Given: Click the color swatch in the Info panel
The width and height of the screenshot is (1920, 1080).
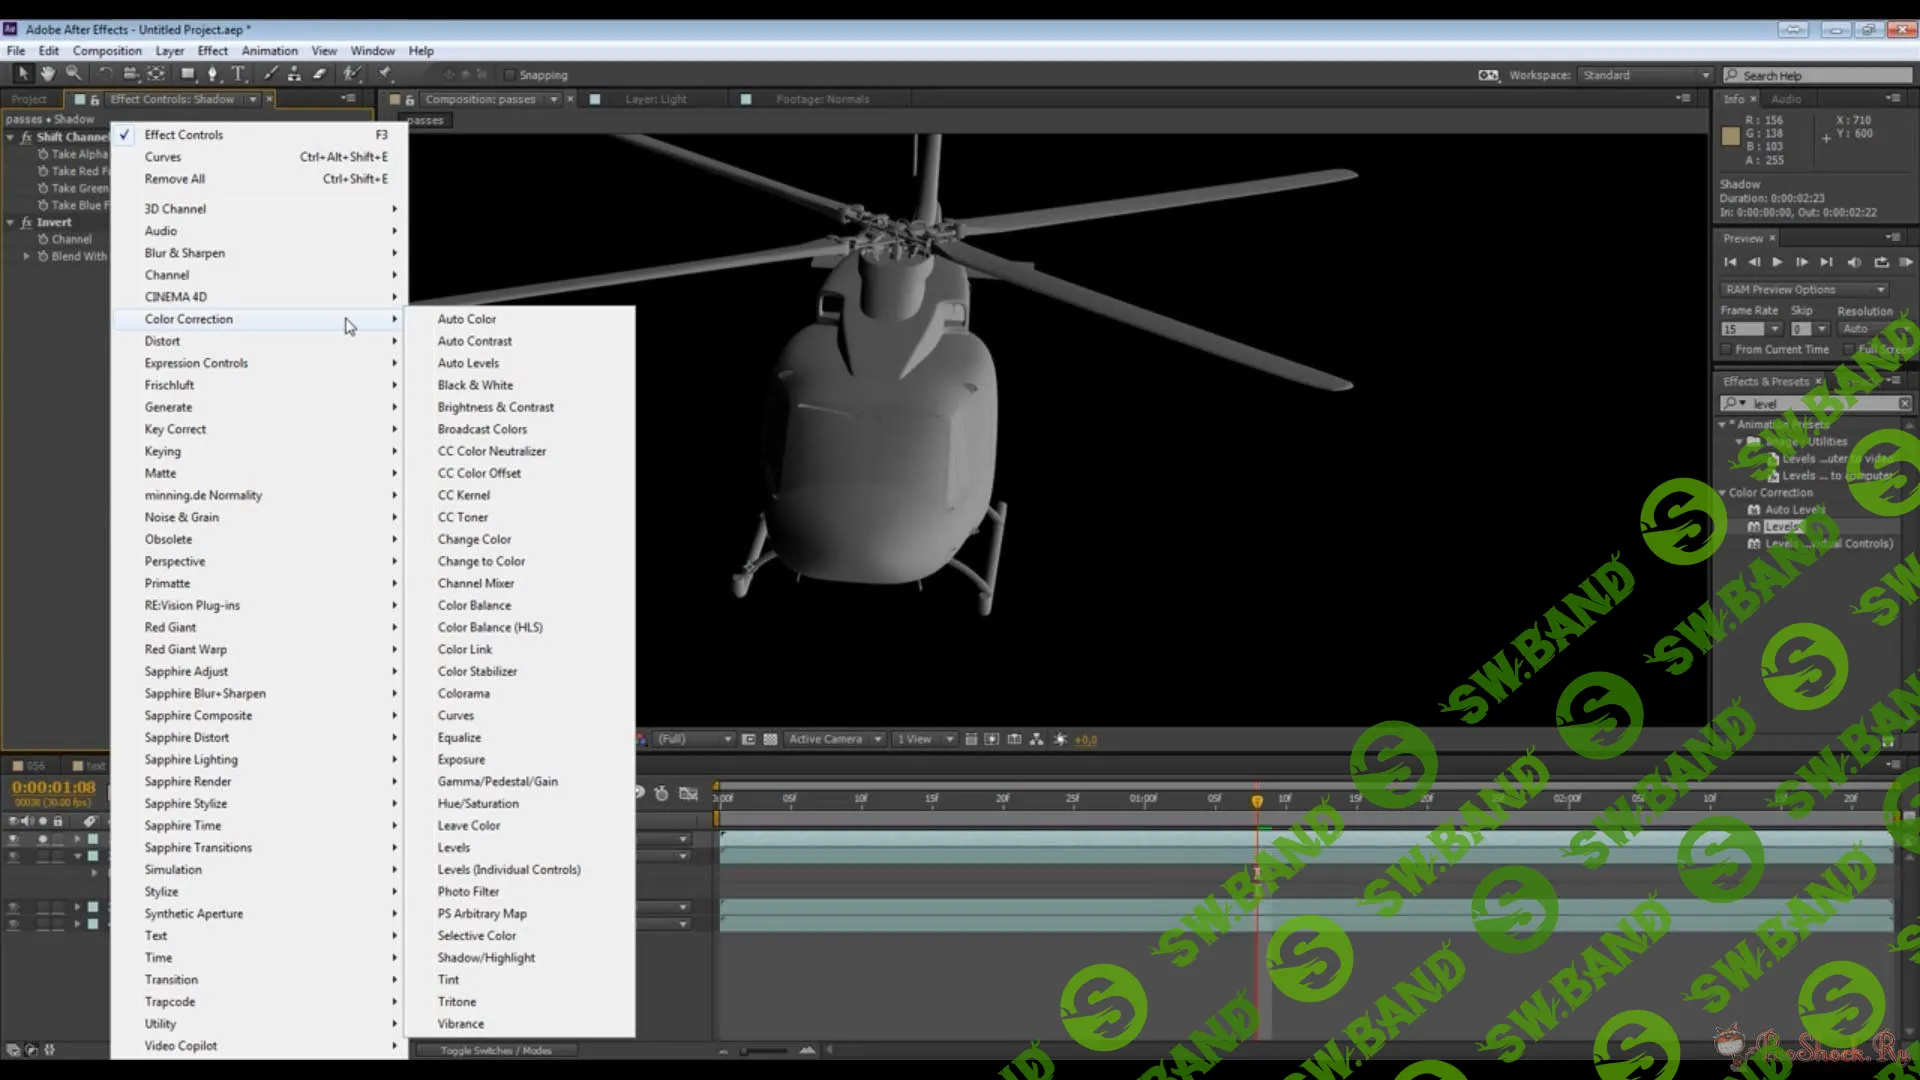Looking at the screenshot, I should click(1729, 136).
